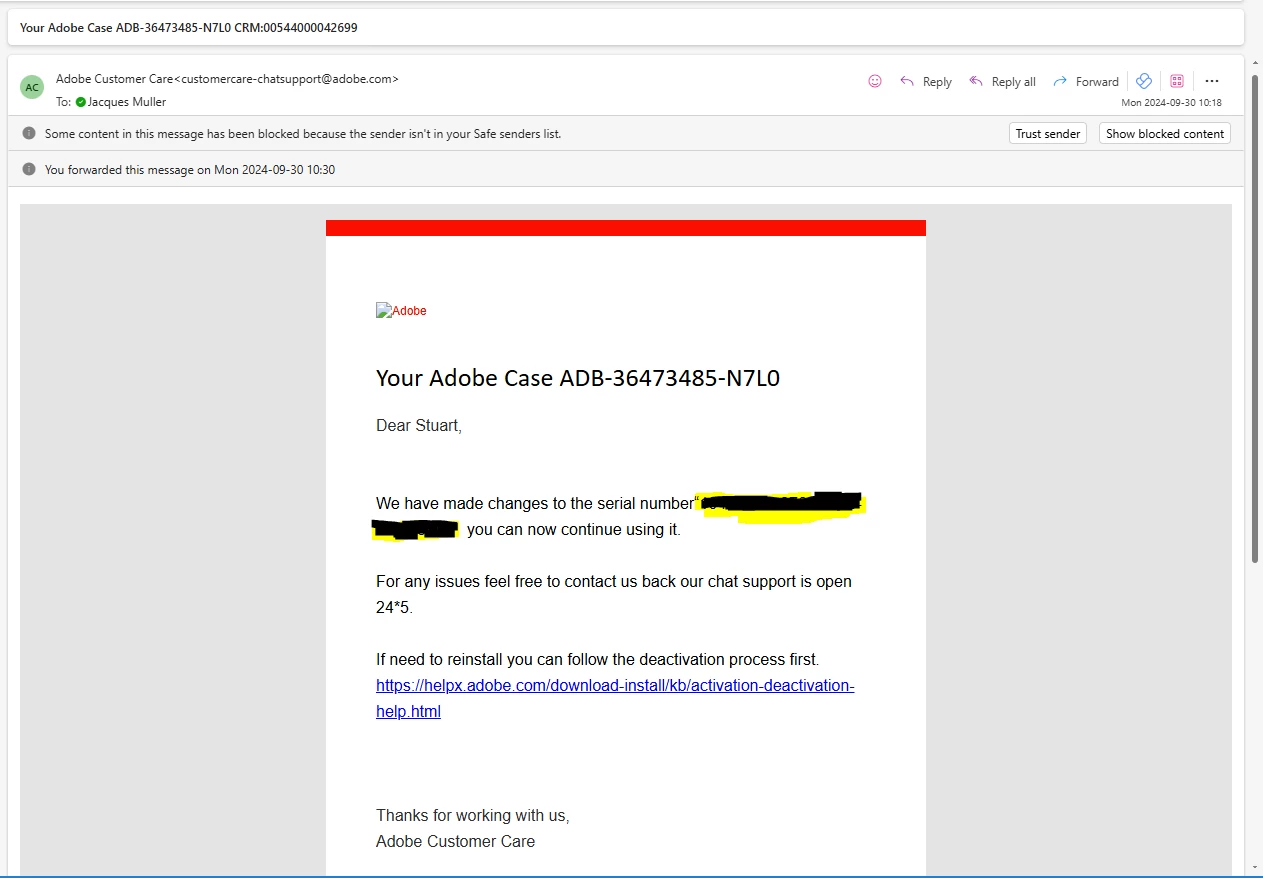
Task: Open the more actions ellipsis menu
Action: coord(1212,81)
